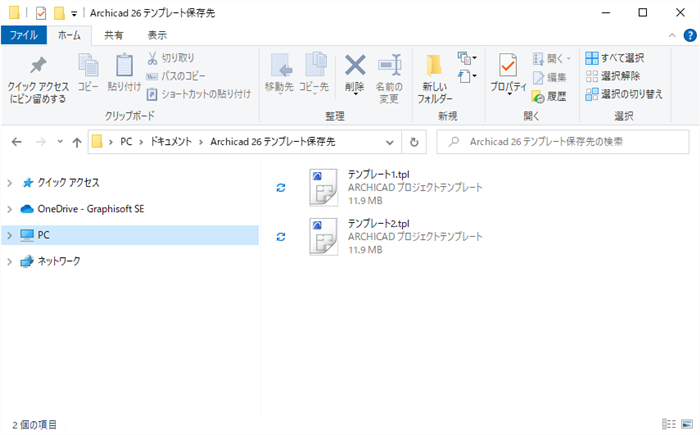This screenshot has height=435, width=700.
Task: Open the recent locations dropdown
Action: pos(60,142)
